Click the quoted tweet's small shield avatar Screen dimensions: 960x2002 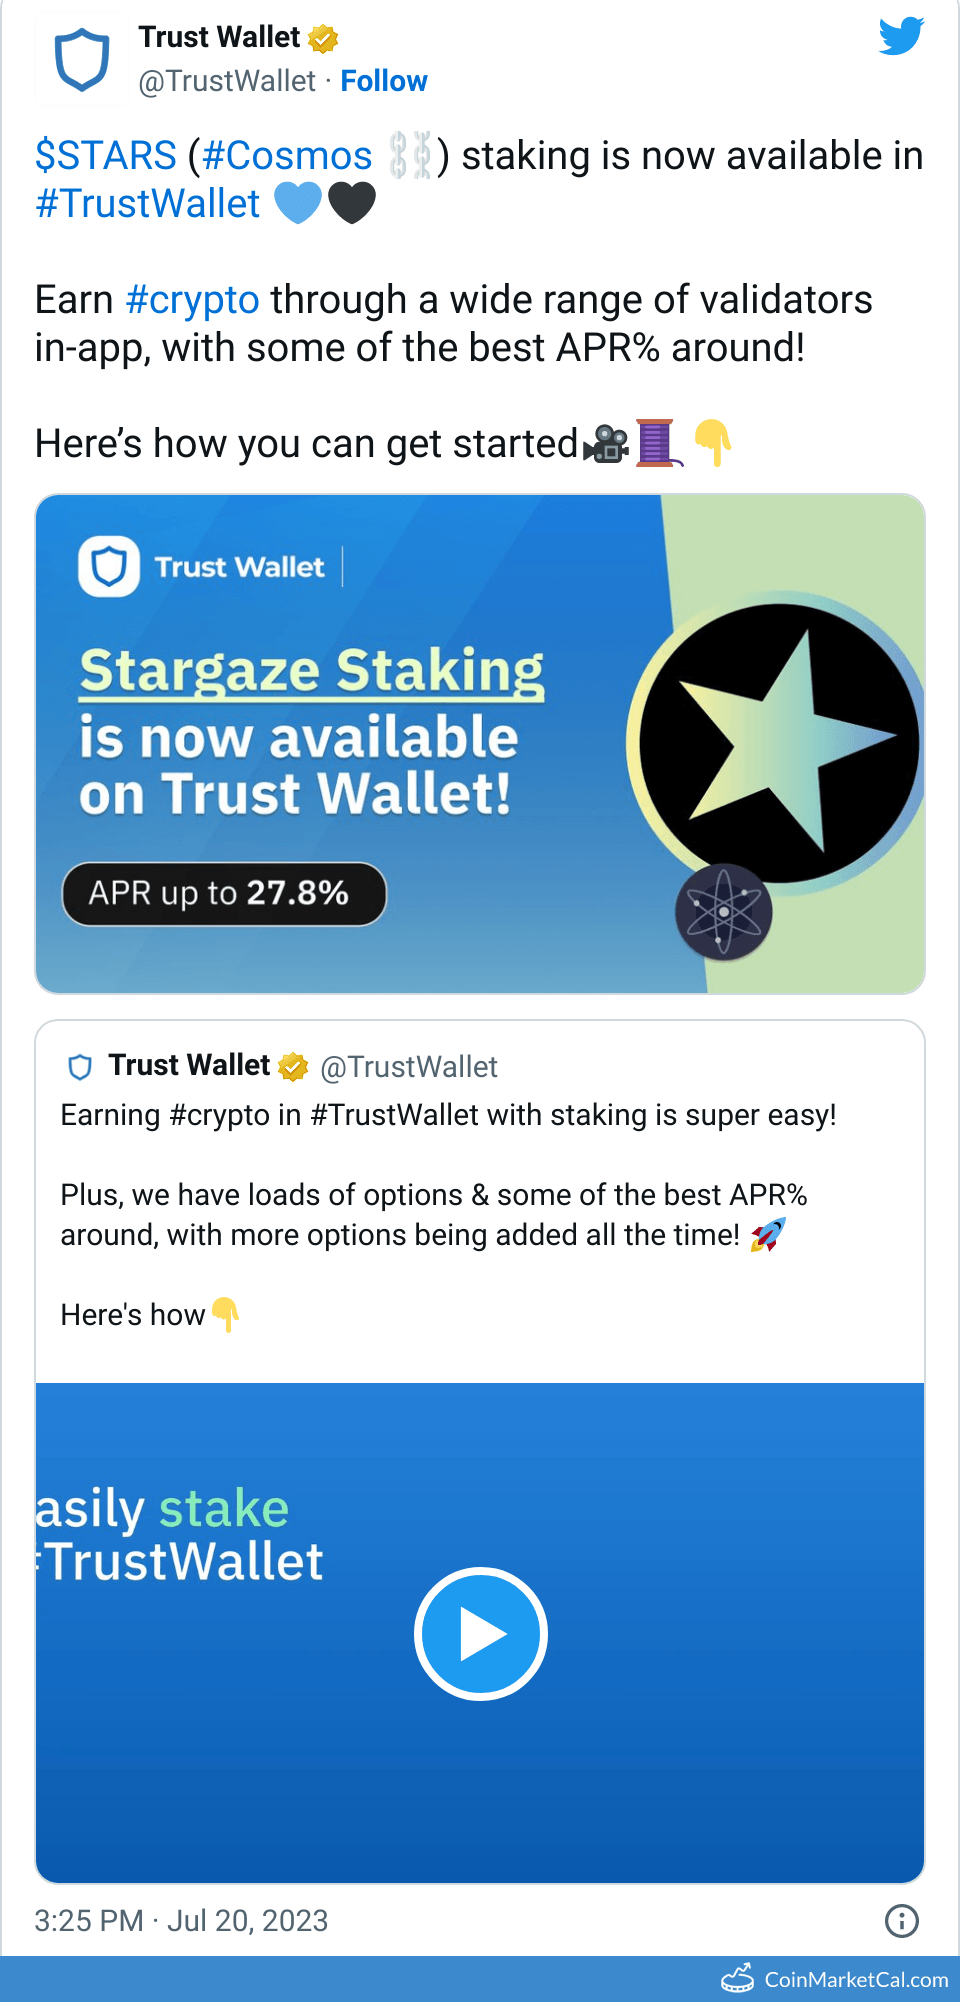click(80, 1067)
